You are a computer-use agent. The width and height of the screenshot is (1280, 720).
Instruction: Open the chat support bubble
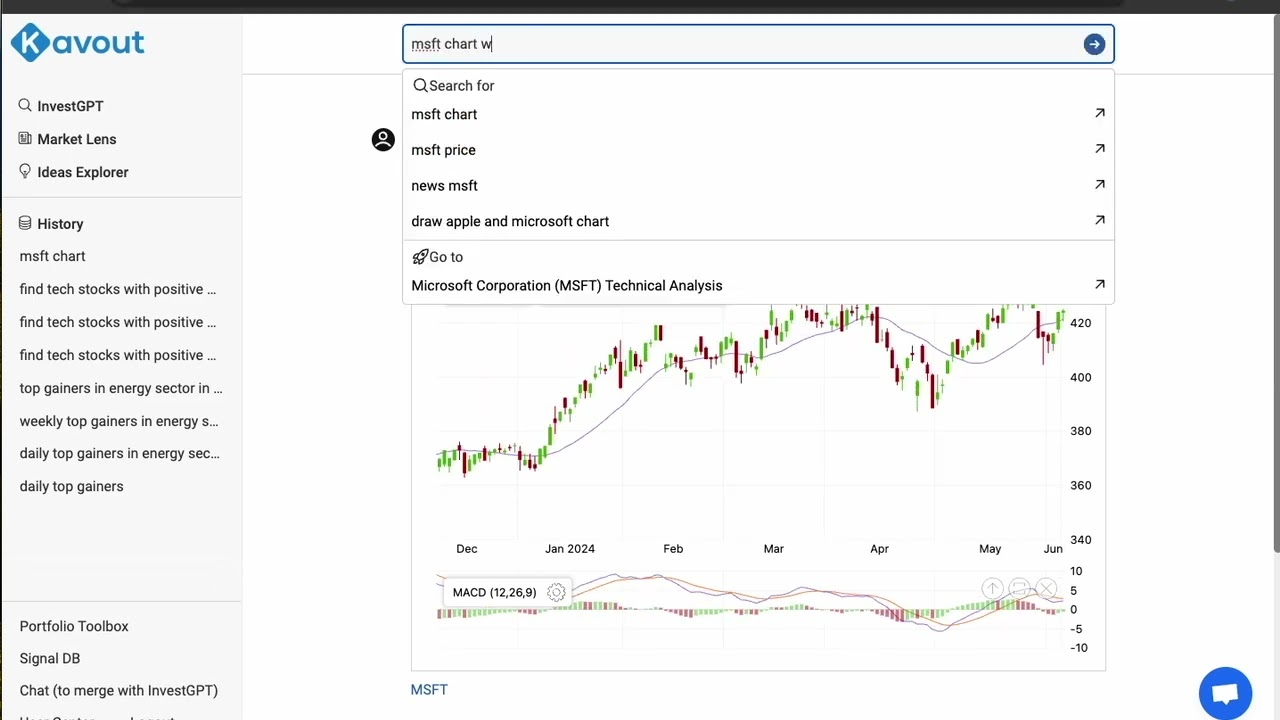coord(1225,694)
